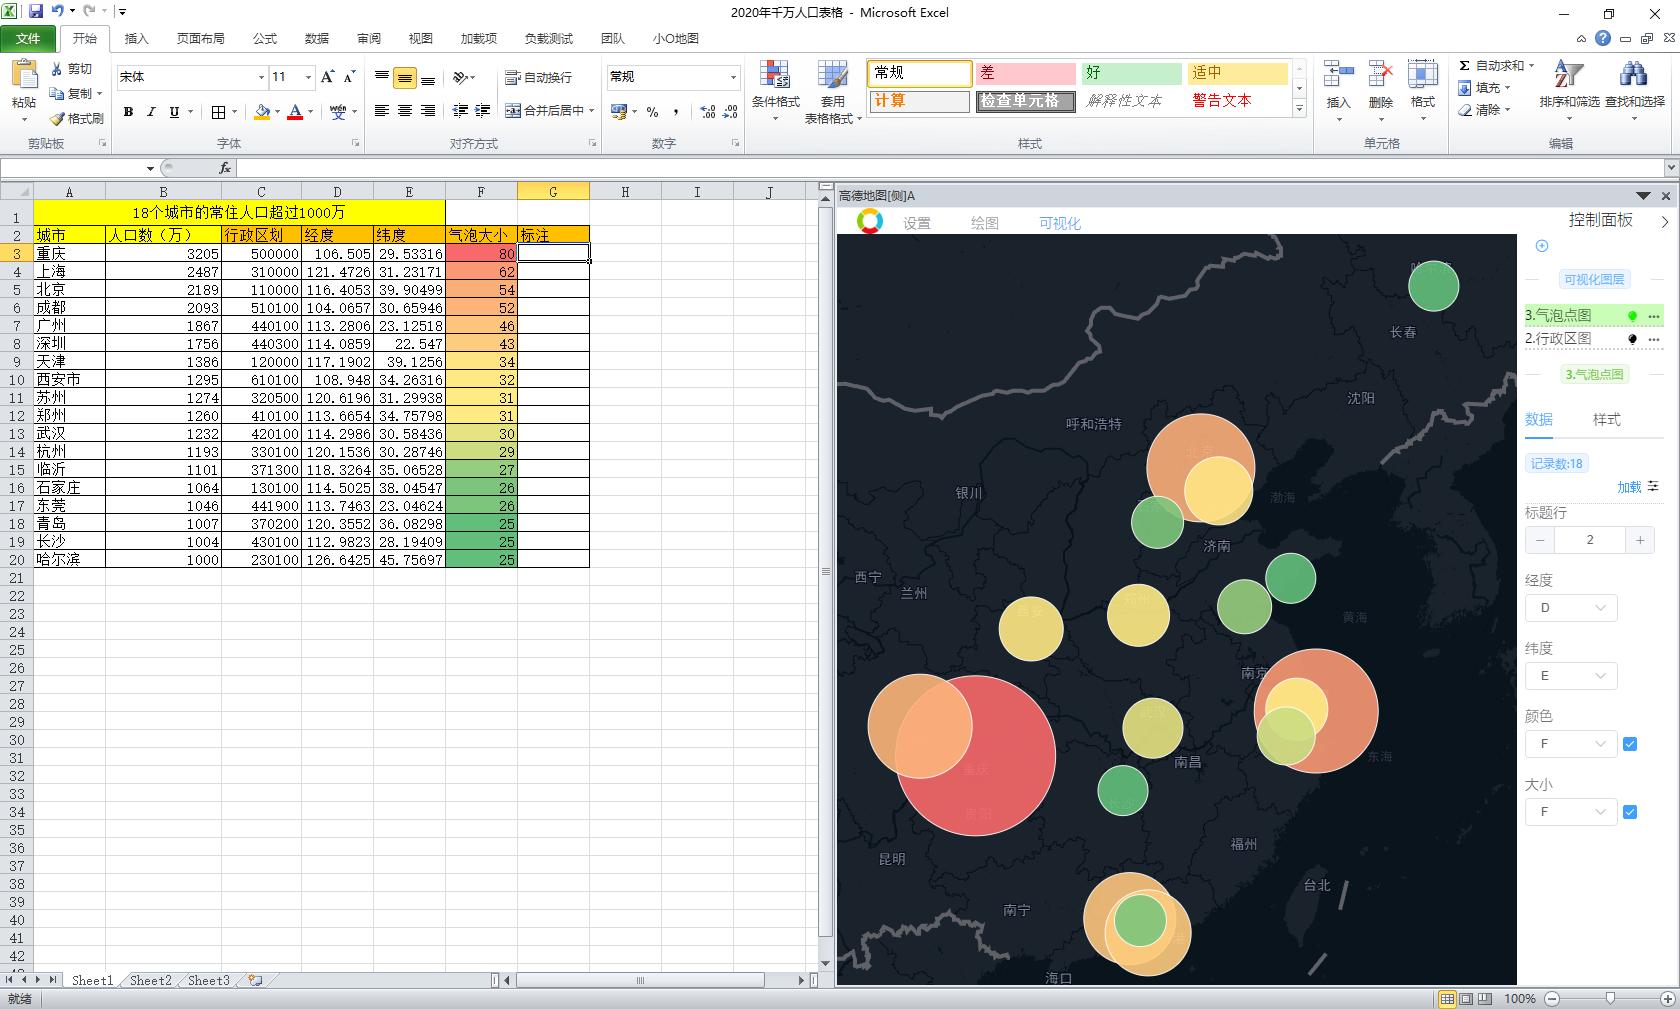Open the number format 常规 dropdown

click(x=733, y=77)
